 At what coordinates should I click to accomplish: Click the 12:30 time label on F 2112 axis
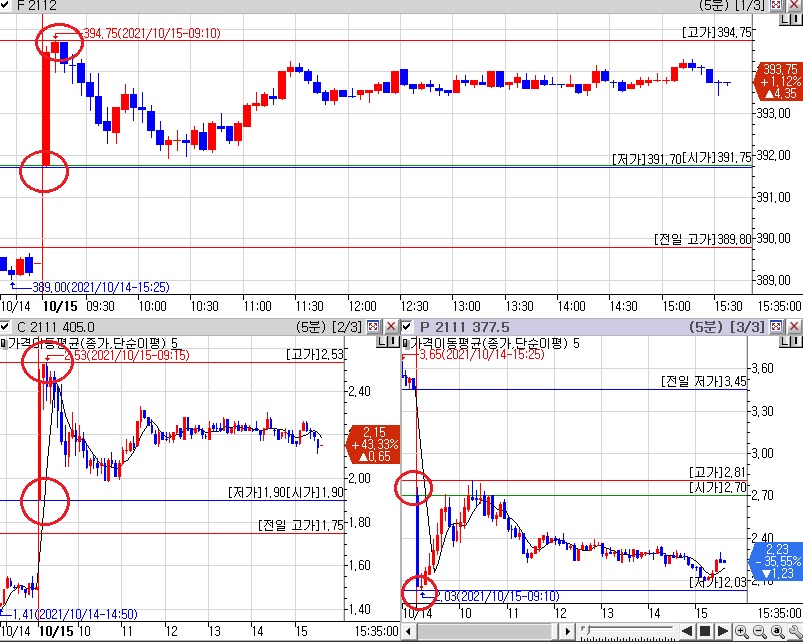click(x=414, y=307)
